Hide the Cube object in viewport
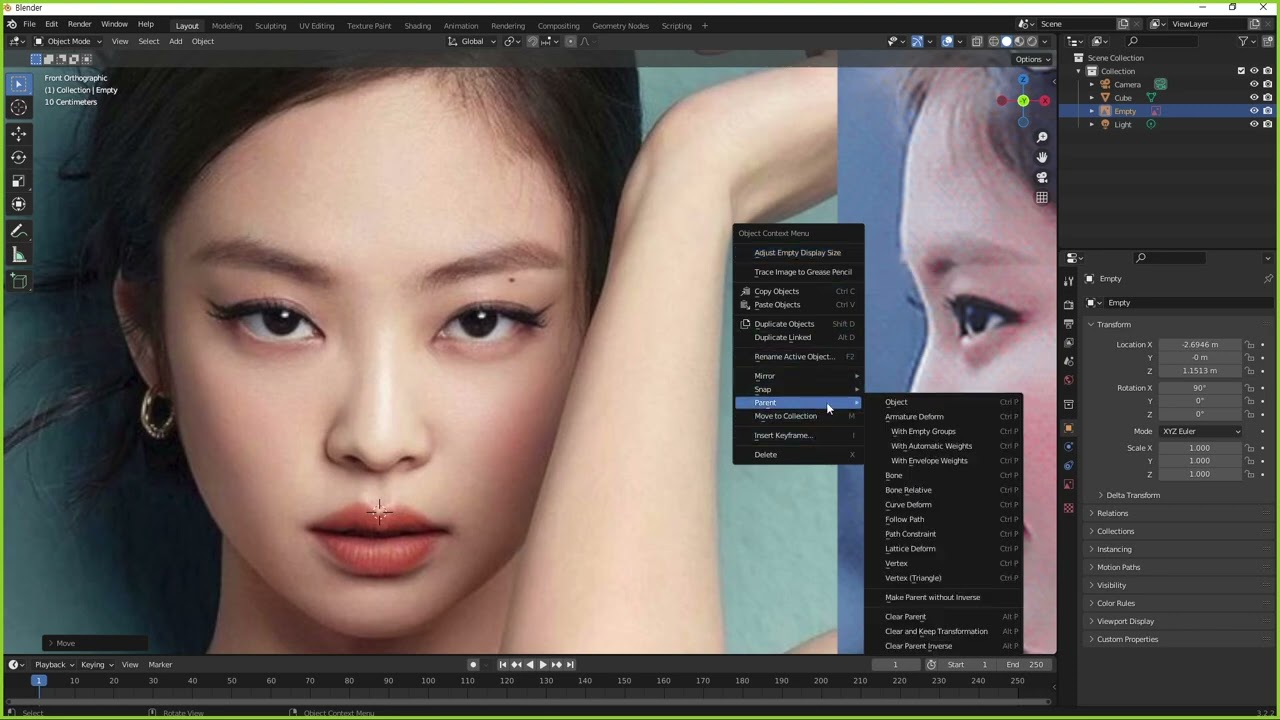Viewport: 1280px width, 720px height. (1254, 98)
